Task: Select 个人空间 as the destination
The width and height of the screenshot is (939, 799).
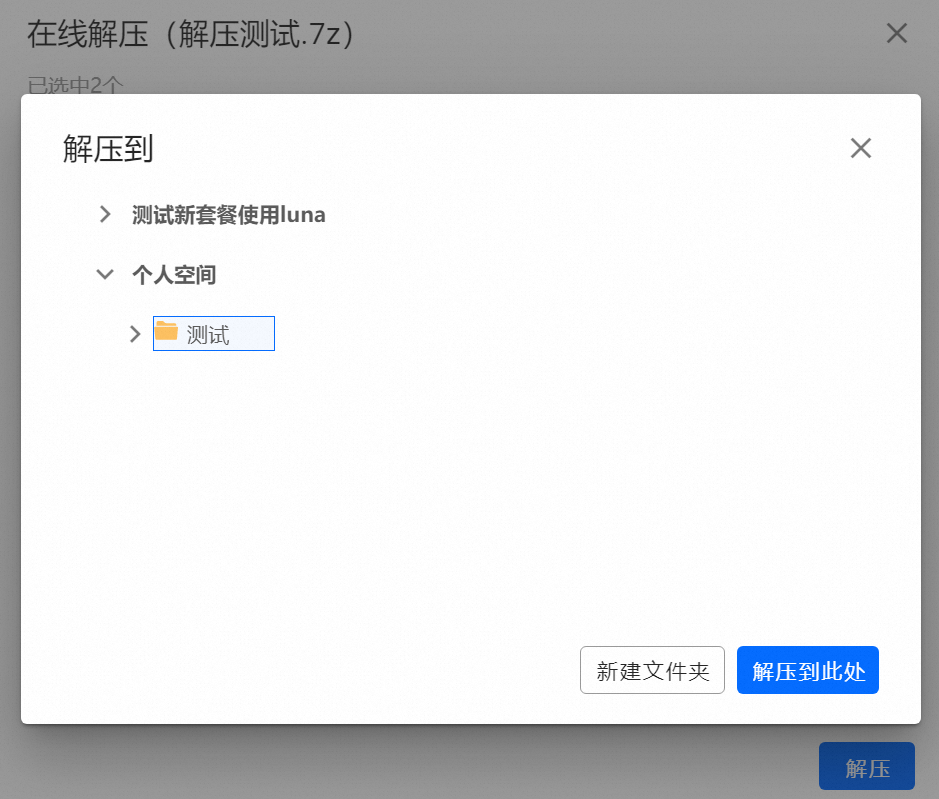Action: (174, 275)
